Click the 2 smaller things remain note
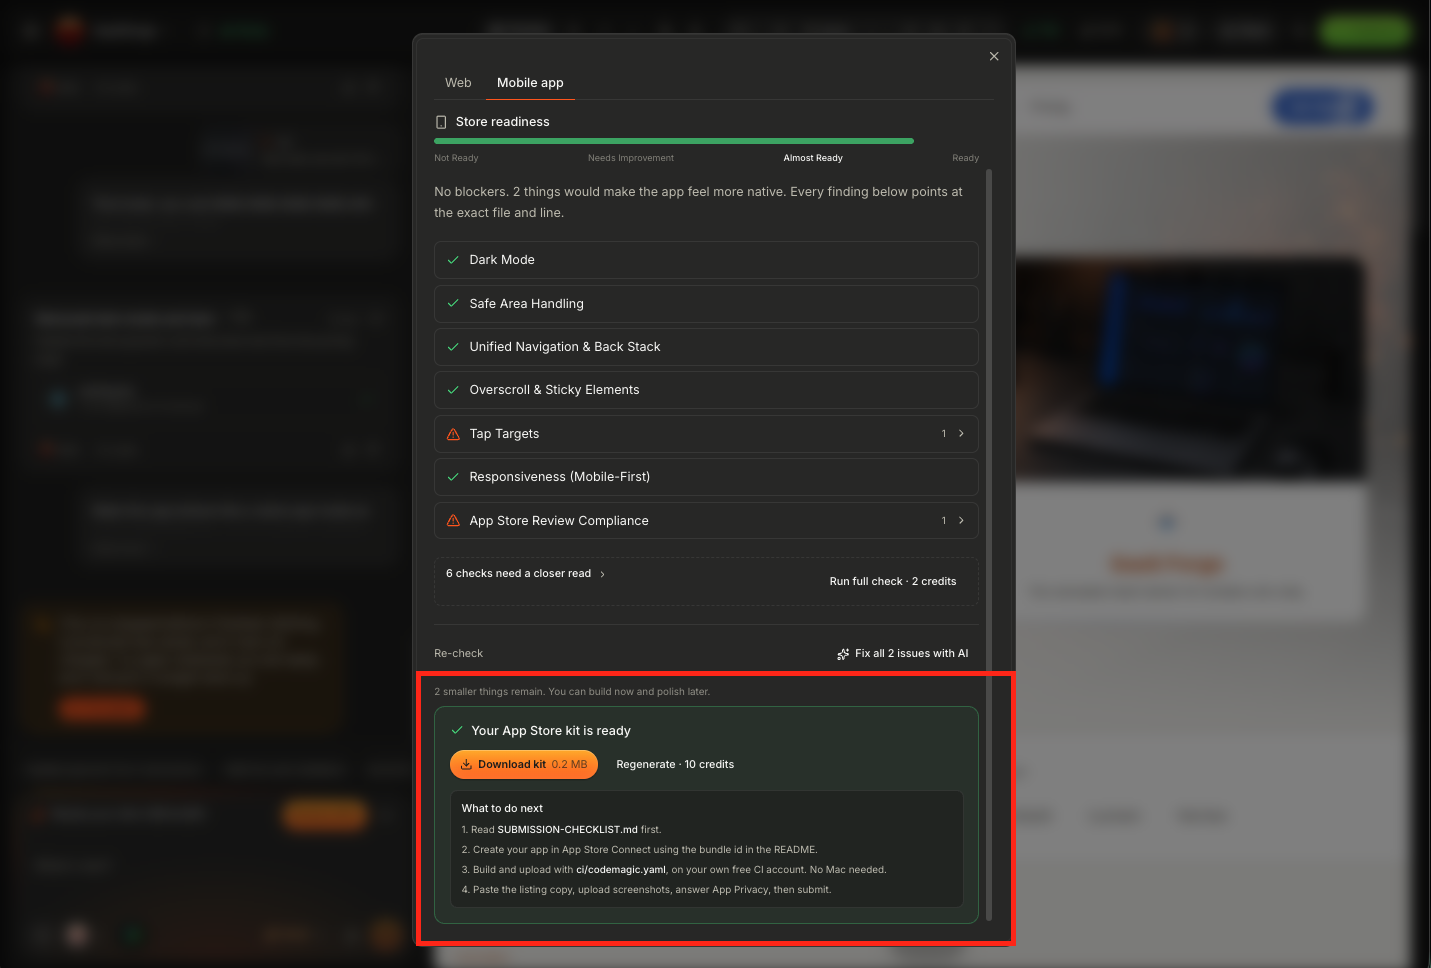Screen dimensions: 1431x968 click(572, 692)
